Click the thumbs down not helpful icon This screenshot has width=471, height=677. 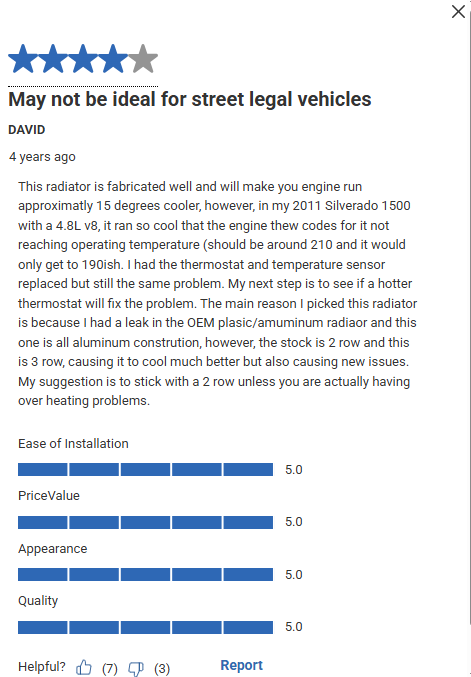[136, 668]
